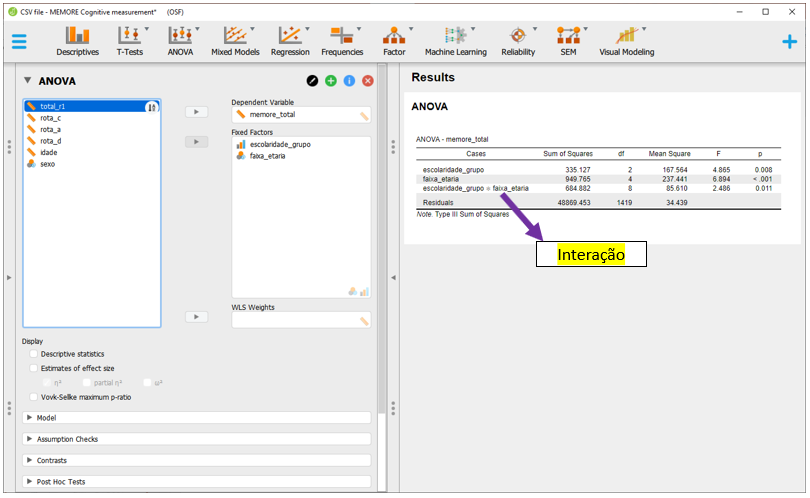Tick Vovk-Sellke maximum p-ratio option
This screenshot has height=498, width=810.
(x=35, y=397)
